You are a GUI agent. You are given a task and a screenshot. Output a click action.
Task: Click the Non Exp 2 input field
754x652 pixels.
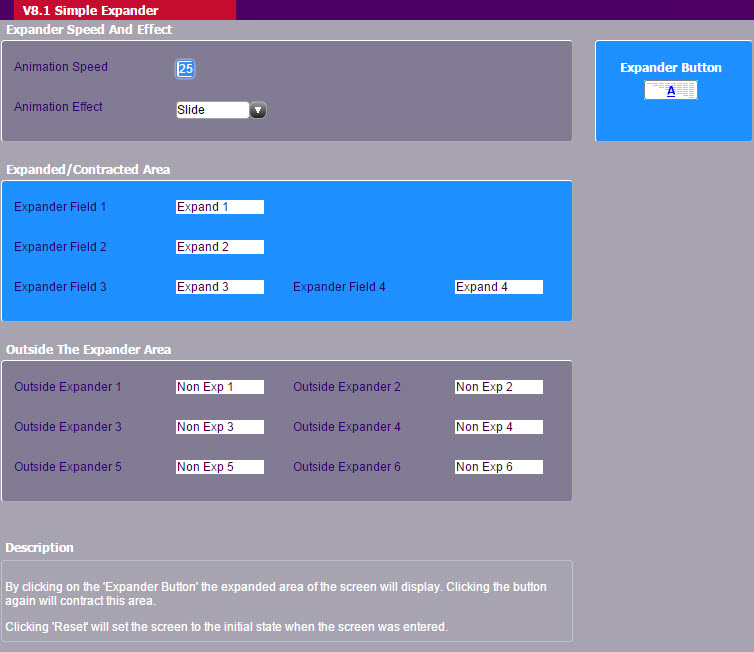pos(499,387)
